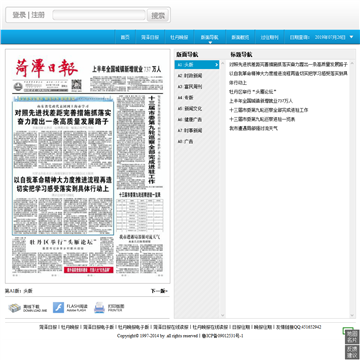This screenshot has height=360, width=360.
Task: Click the footer link starting with 晚报
Action: (x=263, y=327)
